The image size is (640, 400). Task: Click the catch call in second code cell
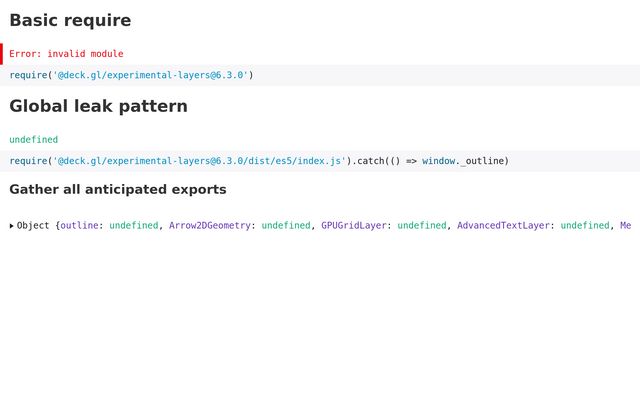click(372, 161)
